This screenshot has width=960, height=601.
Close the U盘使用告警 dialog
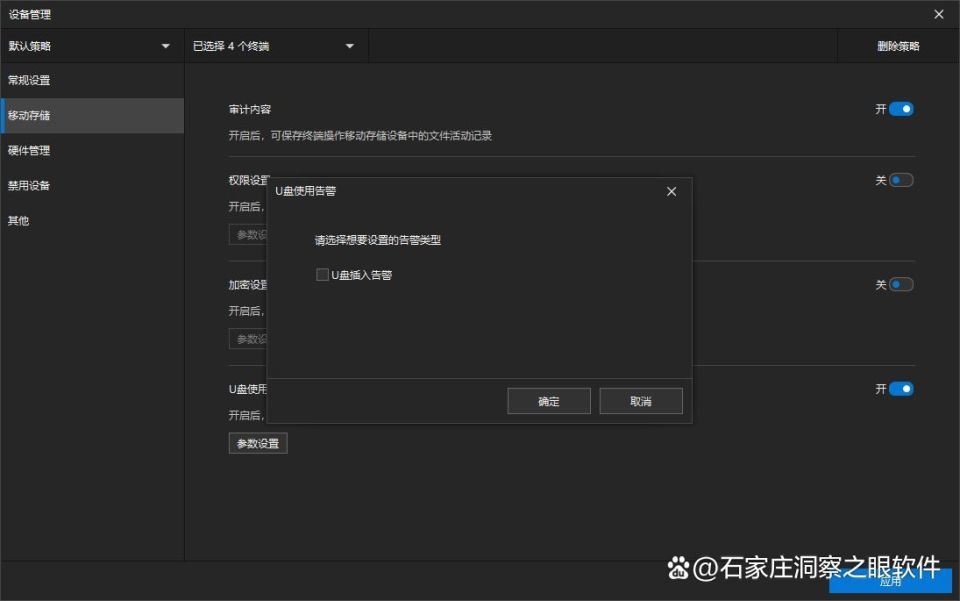[x=671, y=192]
